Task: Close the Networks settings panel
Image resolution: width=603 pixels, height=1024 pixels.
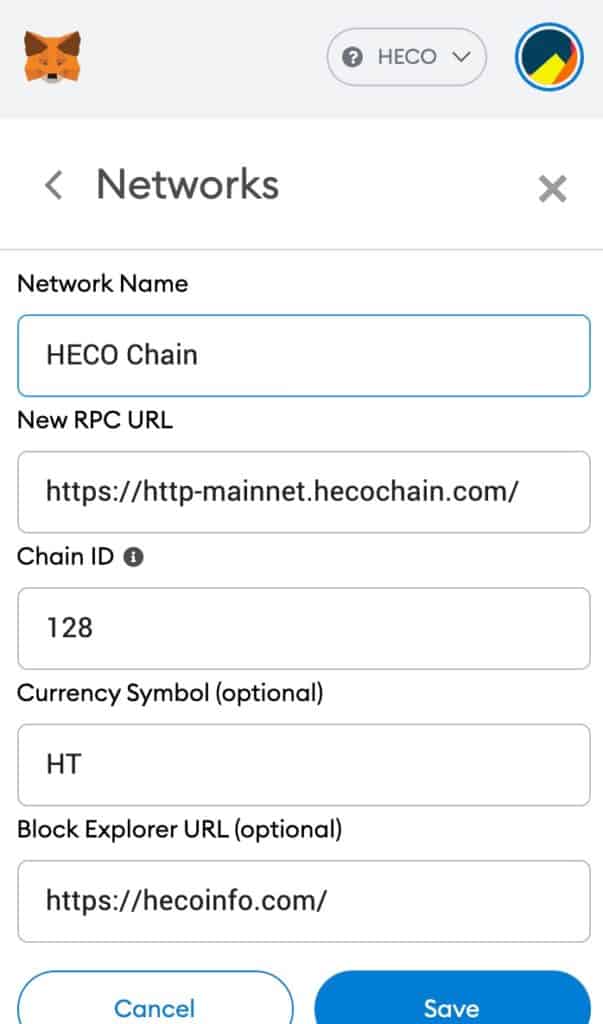Action: tap(552, 189)
